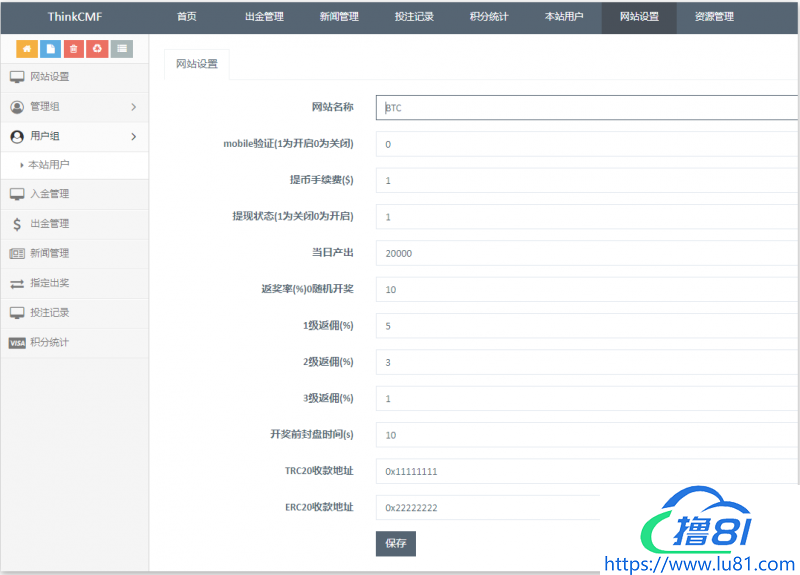Click the blue document shortcut icon
This screenshot has height=575, width=800.
[x=50, y=48]
